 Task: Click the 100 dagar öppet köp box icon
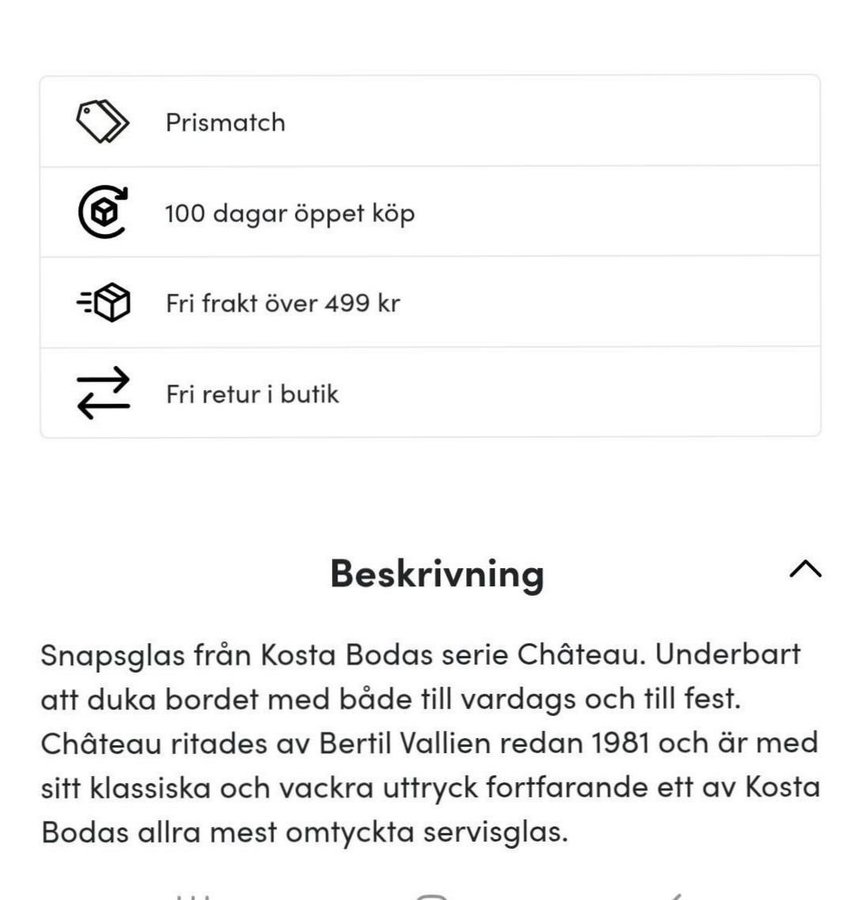pos(103,212)
